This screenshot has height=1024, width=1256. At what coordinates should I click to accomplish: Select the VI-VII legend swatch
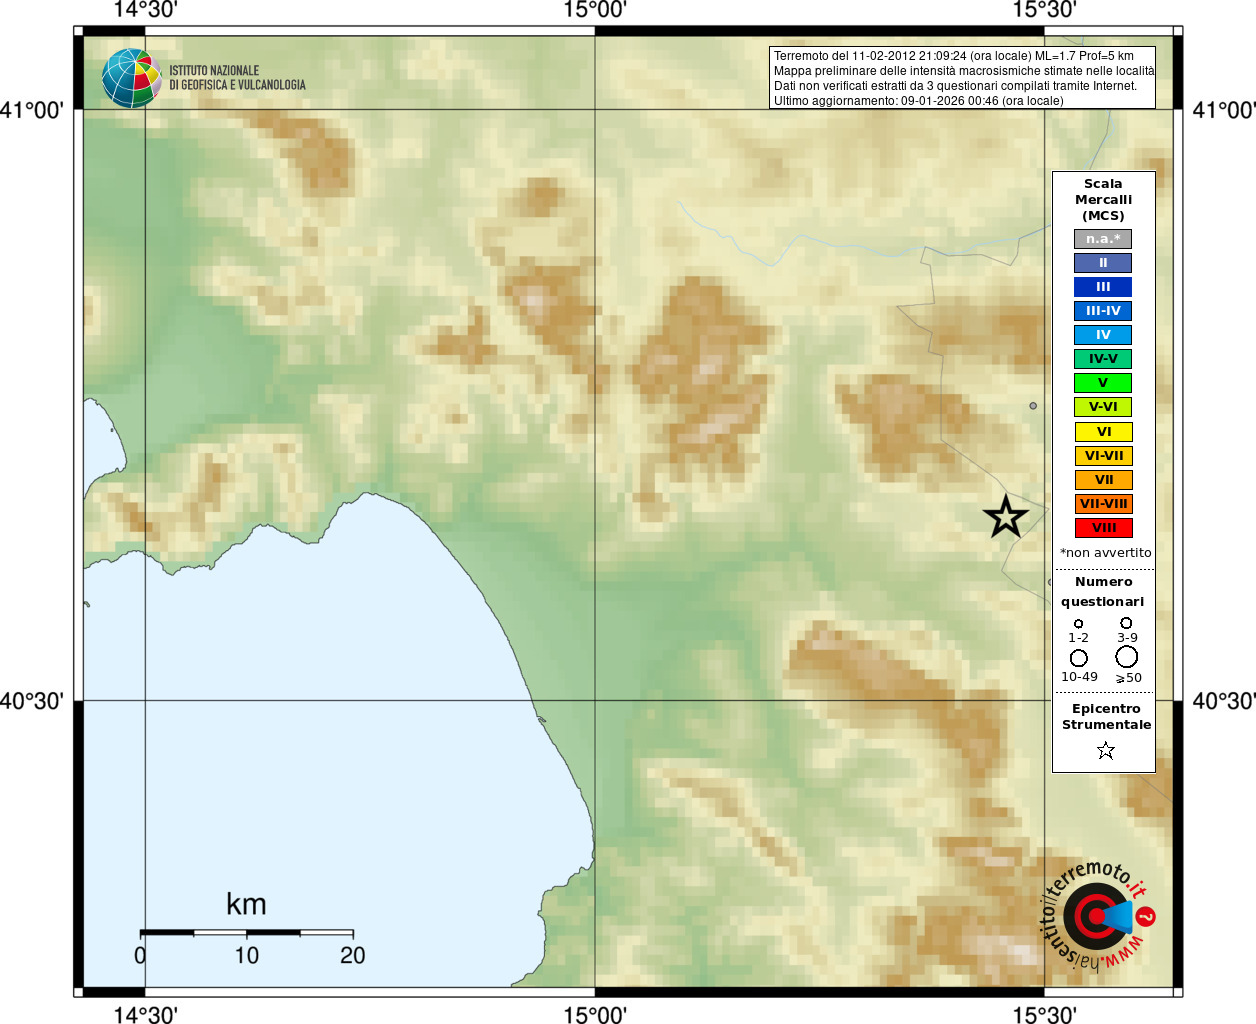pyautogui.click(x=1103, y=456)
